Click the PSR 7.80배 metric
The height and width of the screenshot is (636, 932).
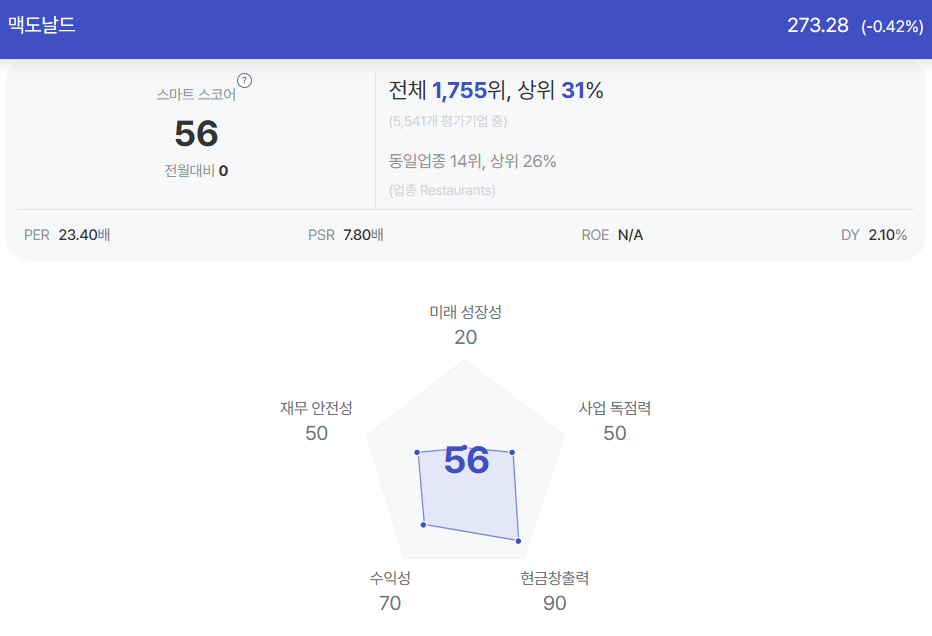(345, 235)
